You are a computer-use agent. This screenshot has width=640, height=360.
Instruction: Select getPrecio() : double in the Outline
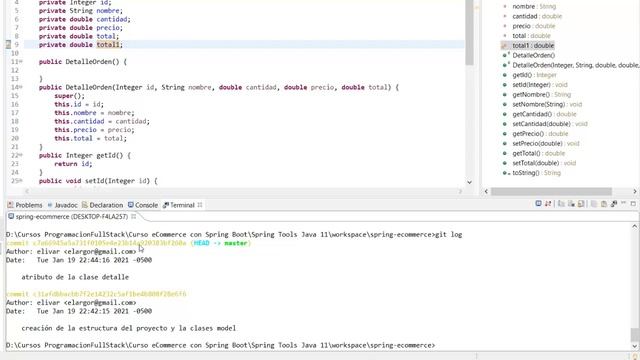pos(540,134)
